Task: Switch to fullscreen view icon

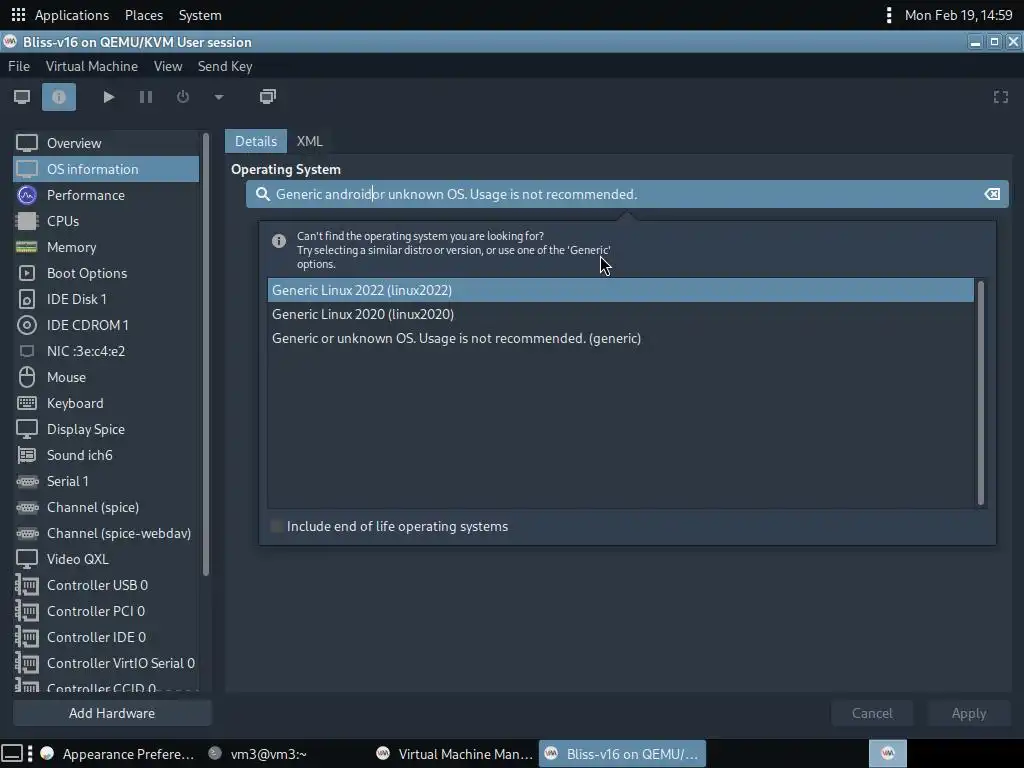Action: coord(1000,97)
